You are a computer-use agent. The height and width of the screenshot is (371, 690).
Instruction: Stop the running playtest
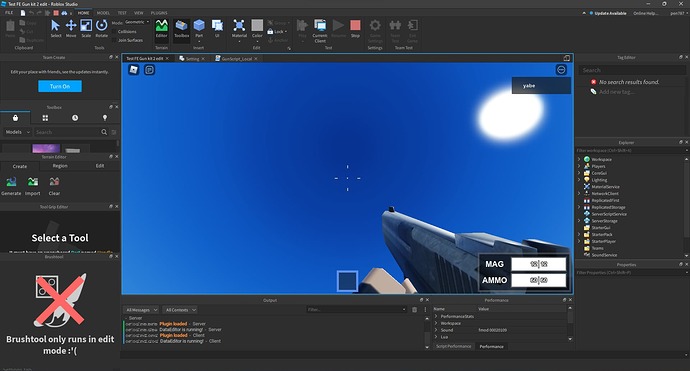point(356,28)
